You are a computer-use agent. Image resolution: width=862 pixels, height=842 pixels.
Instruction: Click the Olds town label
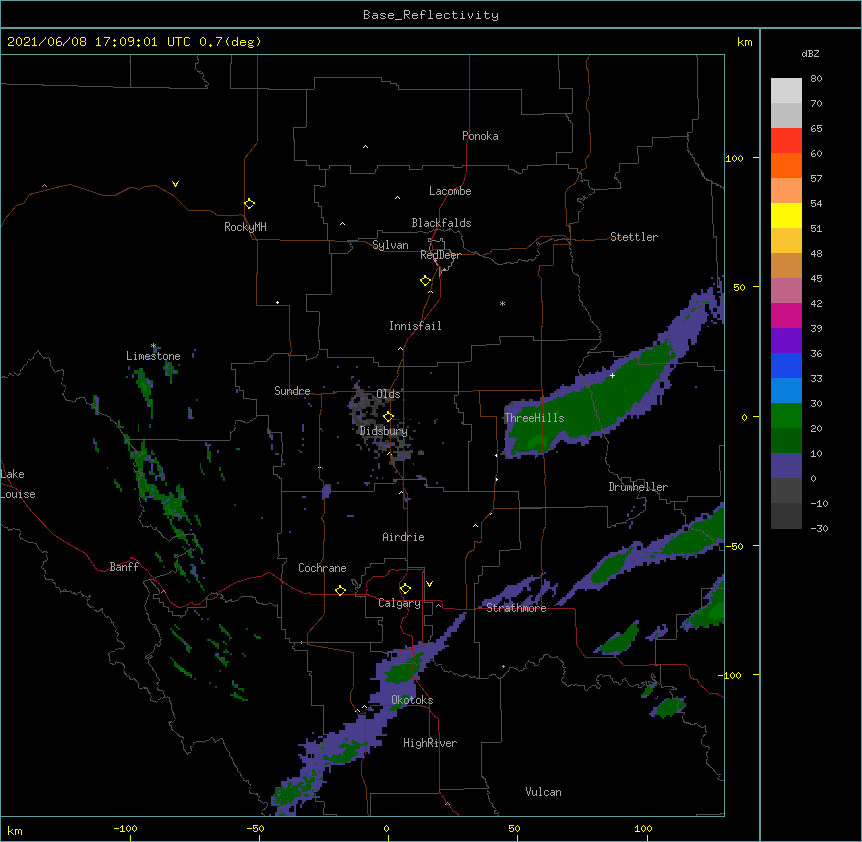388,394
